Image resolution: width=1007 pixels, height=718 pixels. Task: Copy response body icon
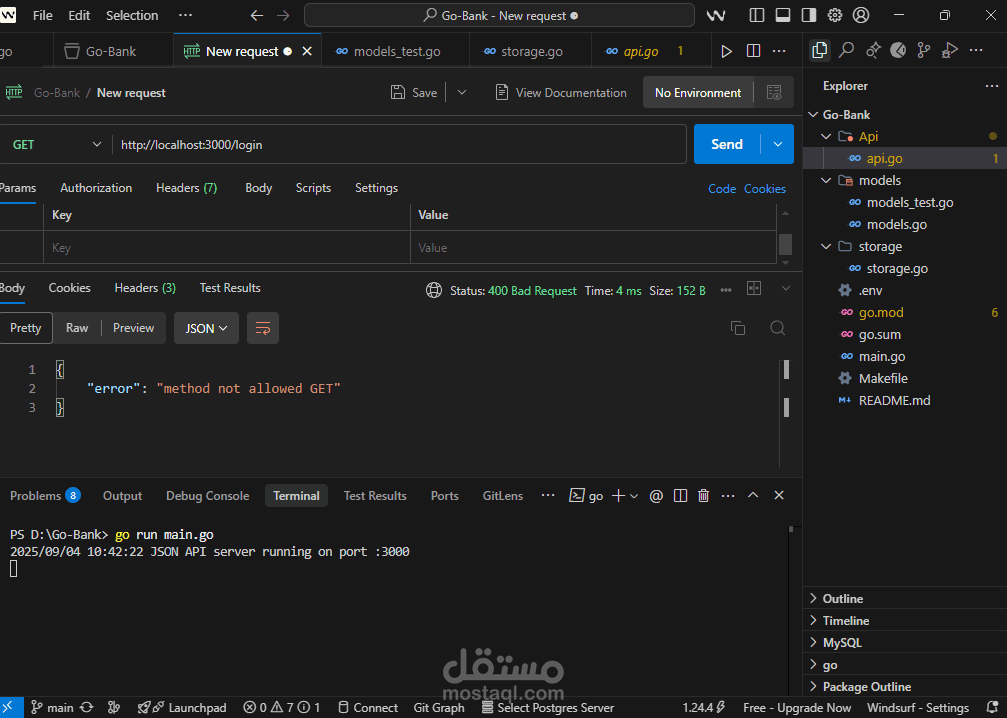pyautogui.click(x=738, y=328)
